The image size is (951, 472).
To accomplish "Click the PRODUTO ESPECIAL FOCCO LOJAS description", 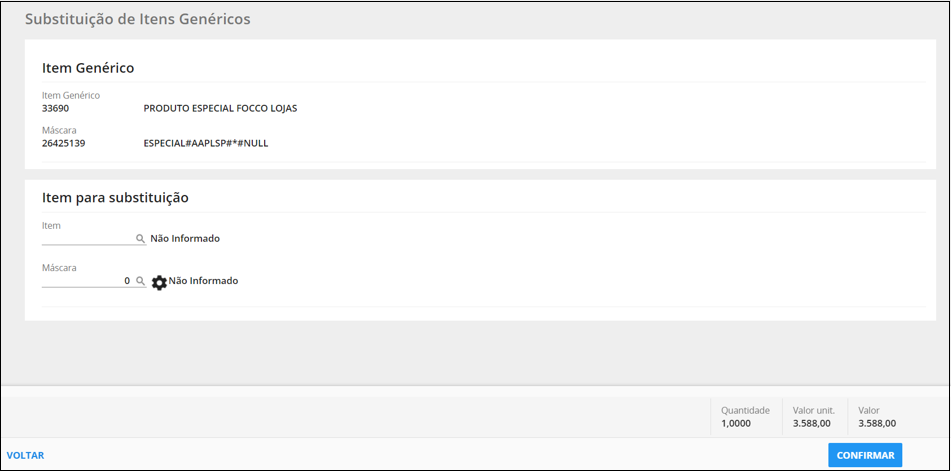I will 220,109.
